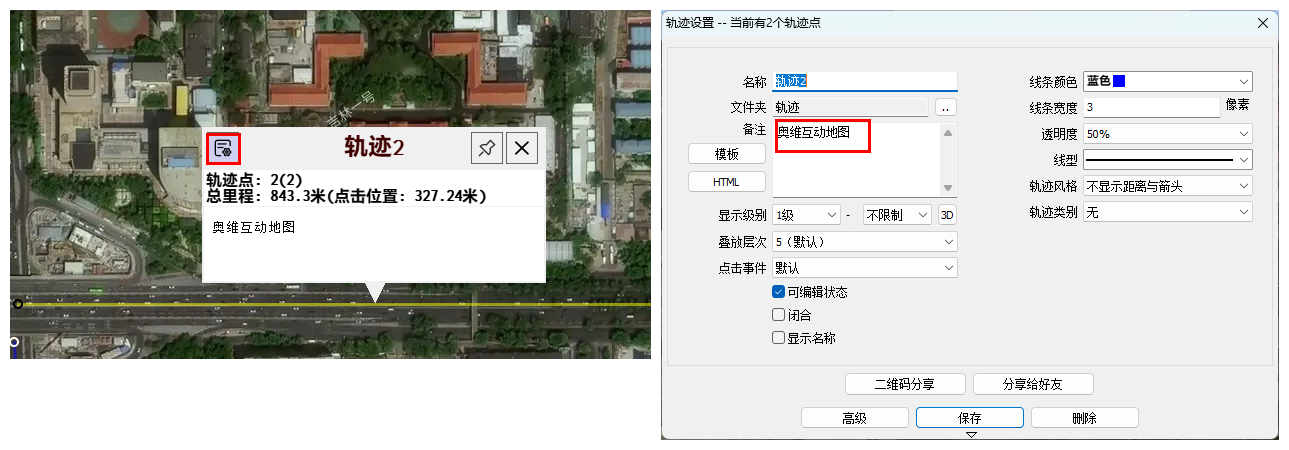Click the black track endpoint marker on road
The image size is (1289, 450).
18,304
